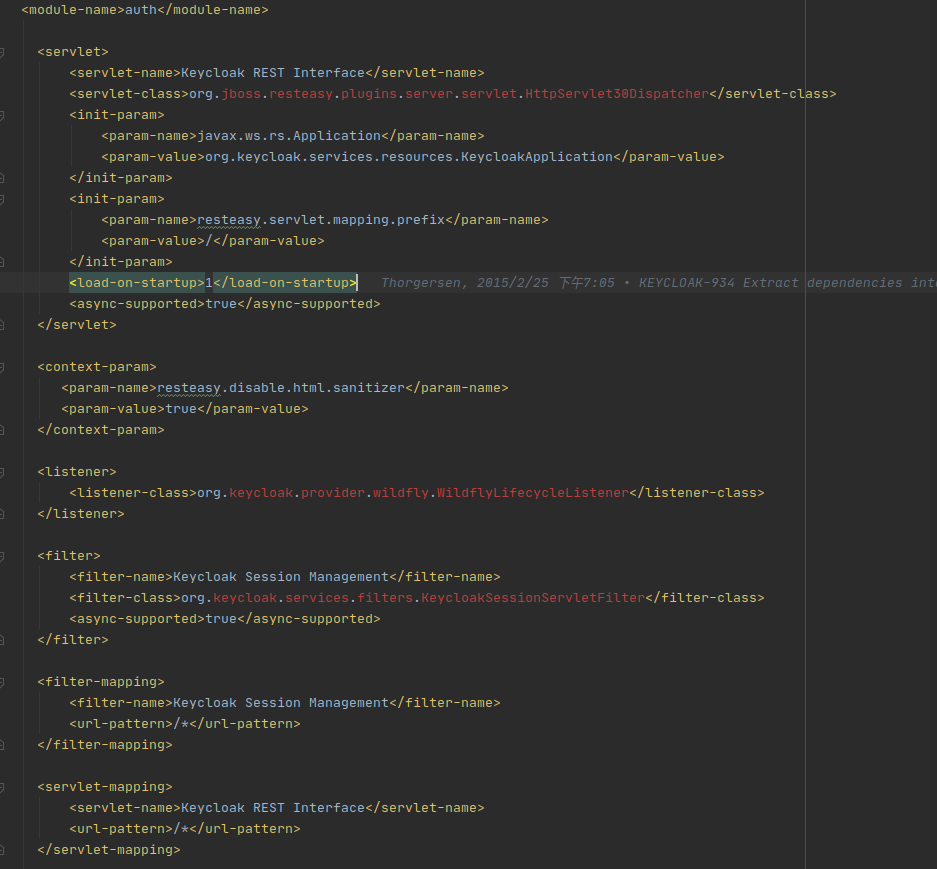Click the async-supported line inside the filter block
Image resolution: width=937 pixels, height=869 pixels.
coord(225,619)
